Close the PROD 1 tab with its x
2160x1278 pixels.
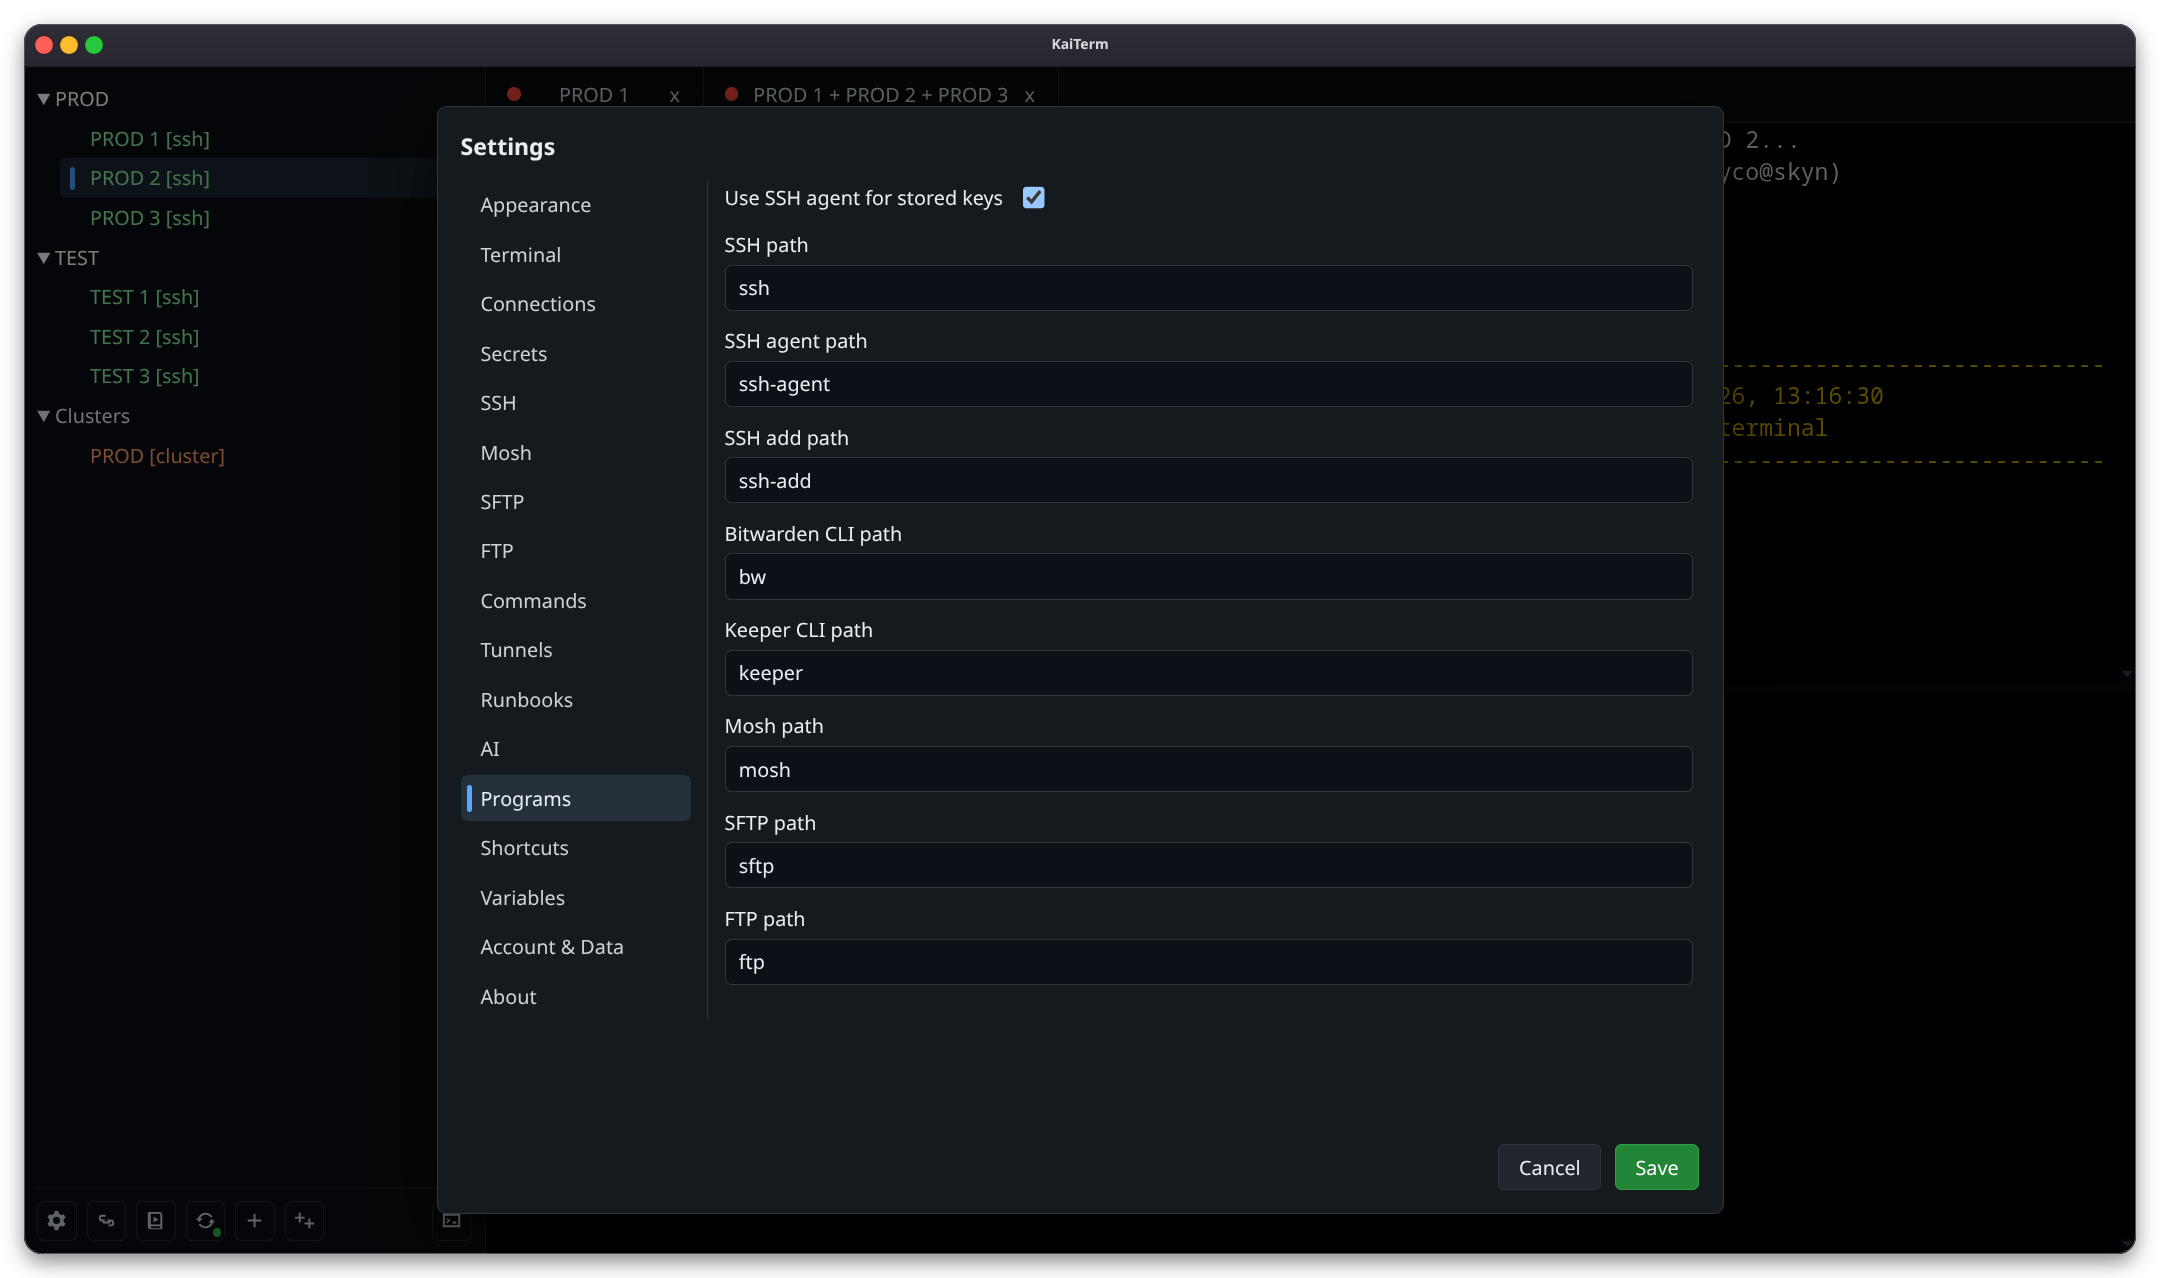point(674,96)
